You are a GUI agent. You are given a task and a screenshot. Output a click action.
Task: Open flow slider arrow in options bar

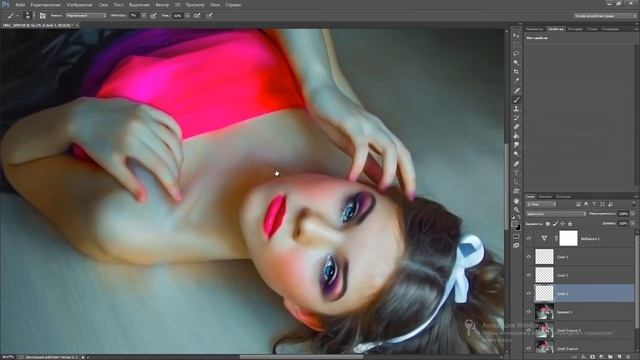(x=188, y=16)
